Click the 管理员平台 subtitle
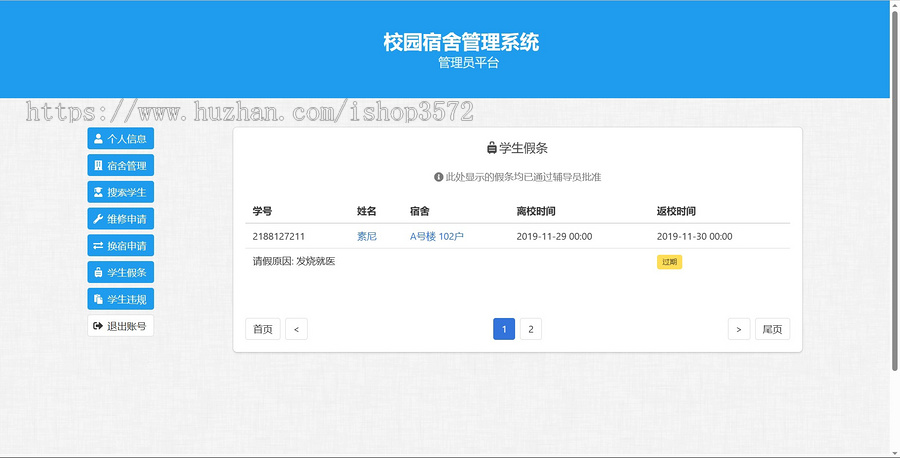The height and width of the screenshot is (458, 900). [x=468, y=63]
